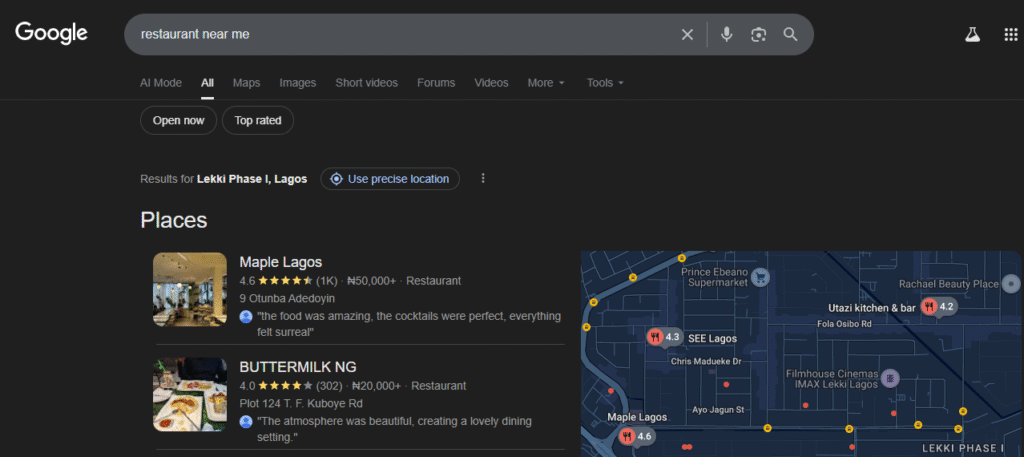
Task: Toggle the Open now filter
Action: [x=178, y=121]
